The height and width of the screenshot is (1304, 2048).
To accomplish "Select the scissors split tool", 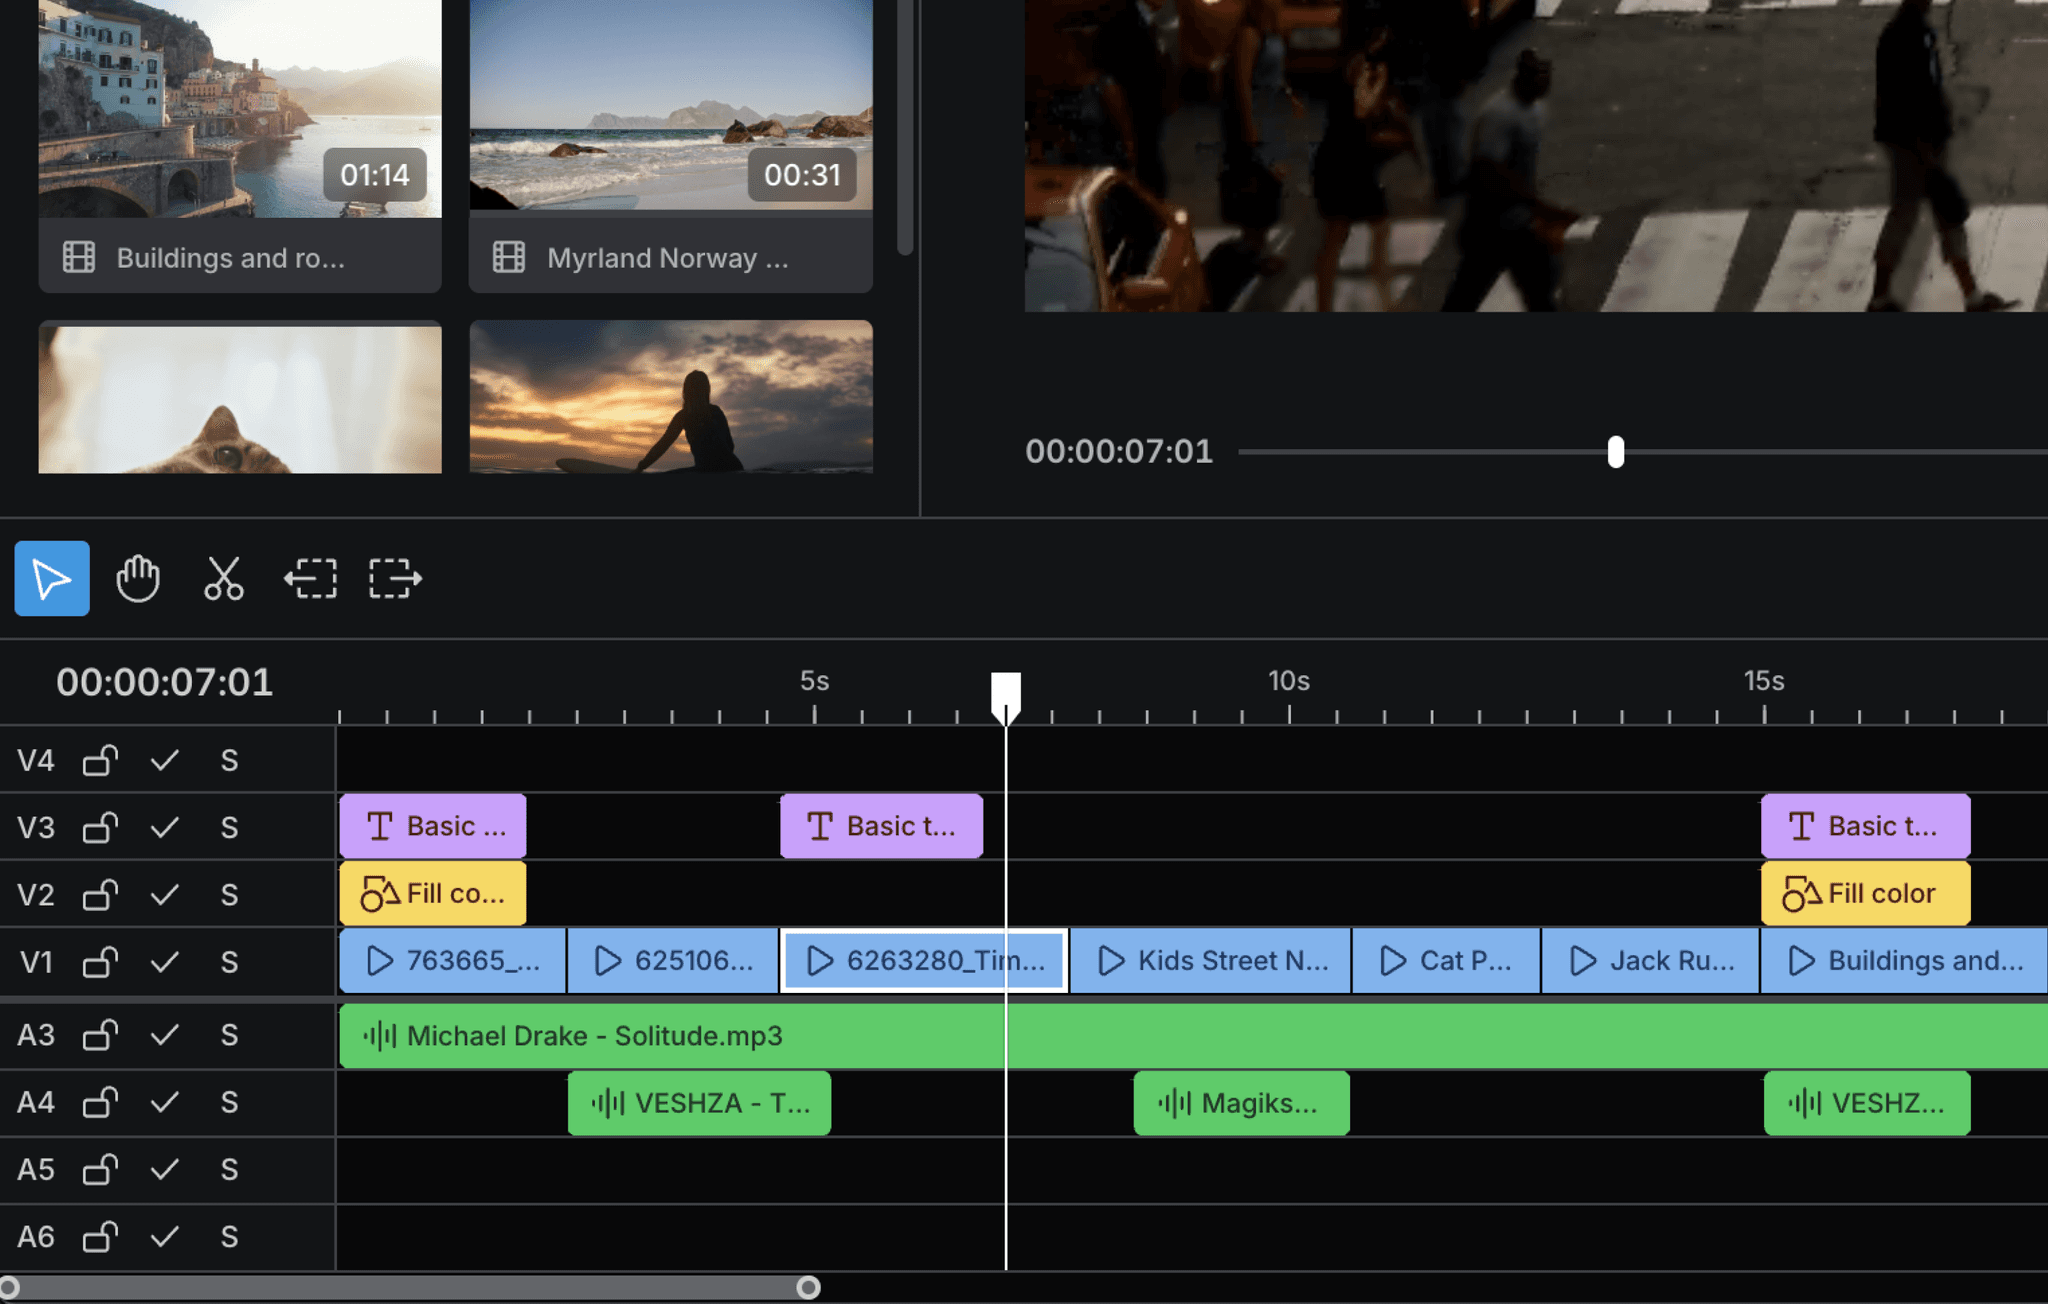I will [x=223, y=578].
